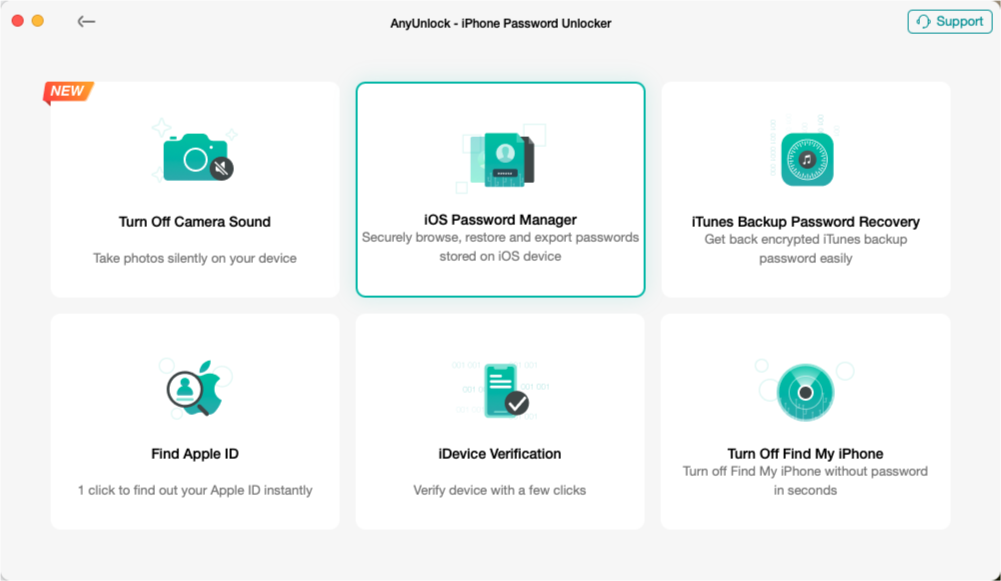Click 'Verify device with a few clicks'
1001x581 pixels.
tap(500, 490)
